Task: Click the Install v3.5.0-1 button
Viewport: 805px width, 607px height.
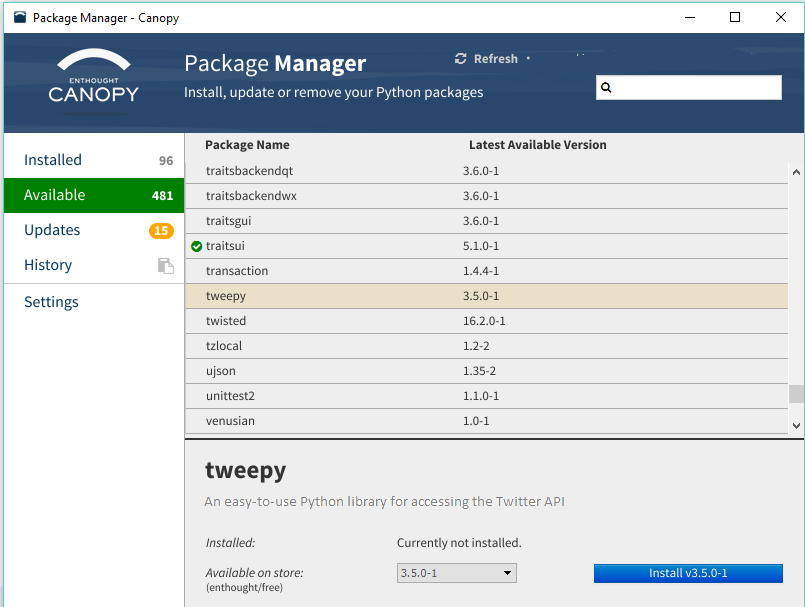Action: 688,573
